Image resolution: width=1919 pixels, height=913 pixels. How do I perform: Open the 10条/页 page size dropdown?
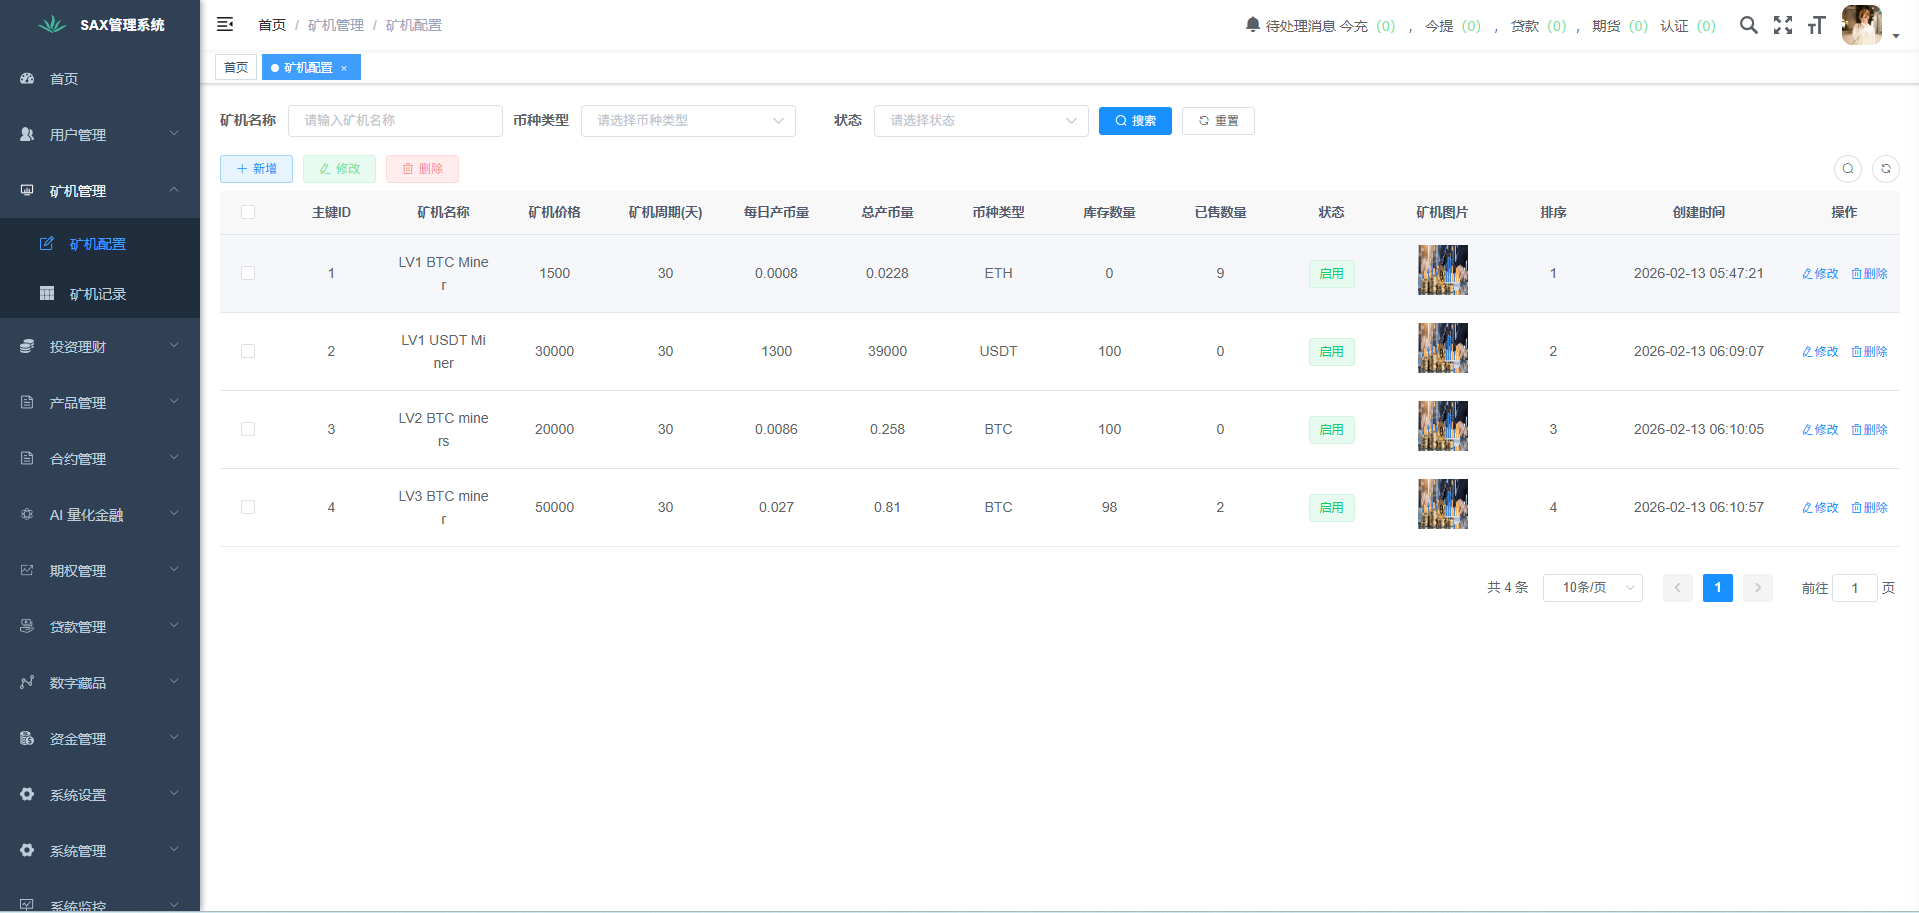point(1593,588)
